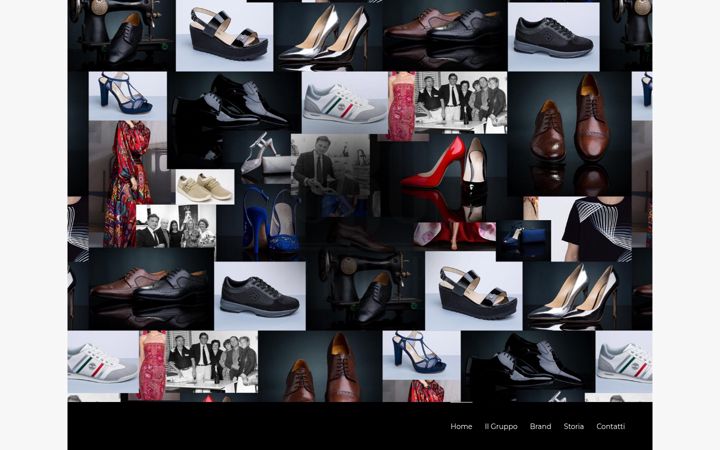Go to the Il Gruppo page
Screen dimensions: 720x450
pyautogui.click(x=501, y=426)
